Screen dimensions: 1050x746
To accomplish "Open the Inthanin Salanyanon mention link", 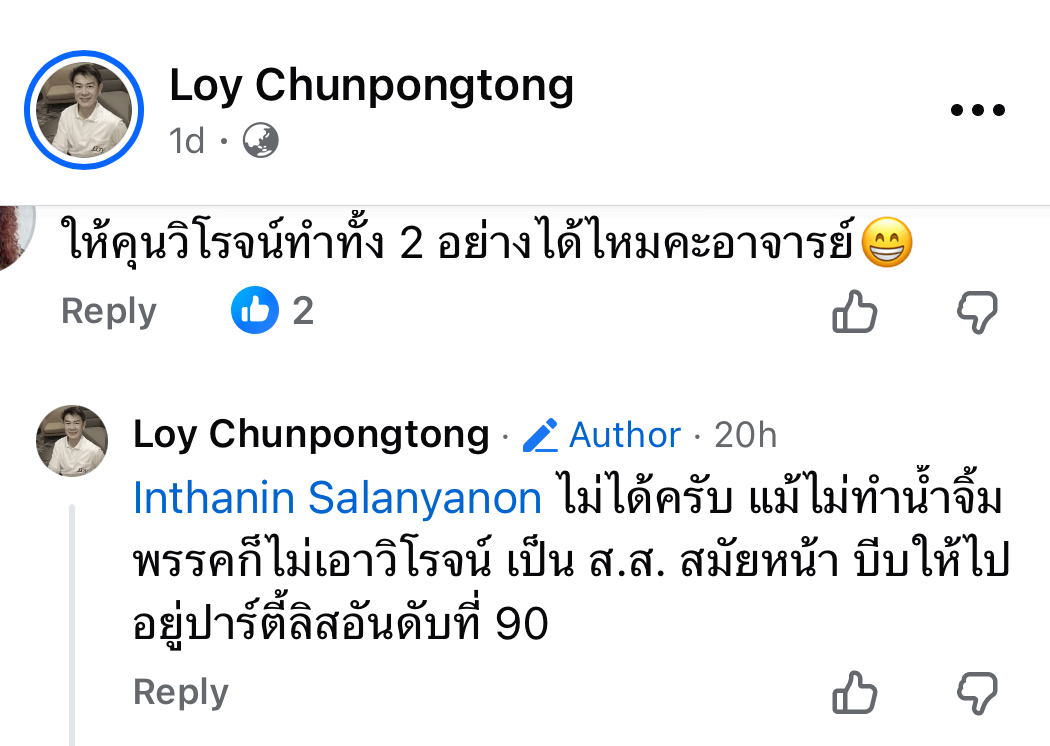I will tap(337, 498).
